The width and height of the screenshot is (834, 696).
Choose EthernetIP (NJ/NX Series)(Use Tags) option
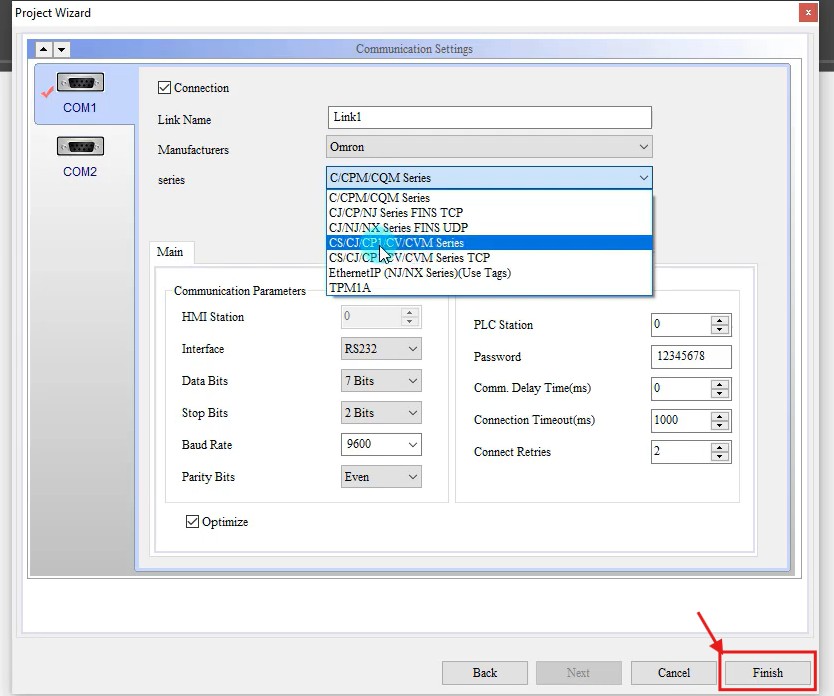coord(489,273)
